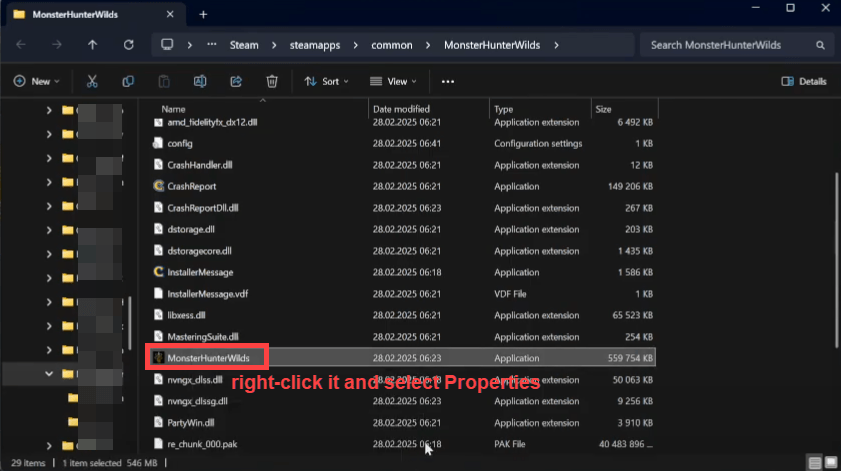Image resolution: width=841 pixels, height=471 pixels.
Task: Click the Rename icon in toolbar
Action: (x=200, y=81)
